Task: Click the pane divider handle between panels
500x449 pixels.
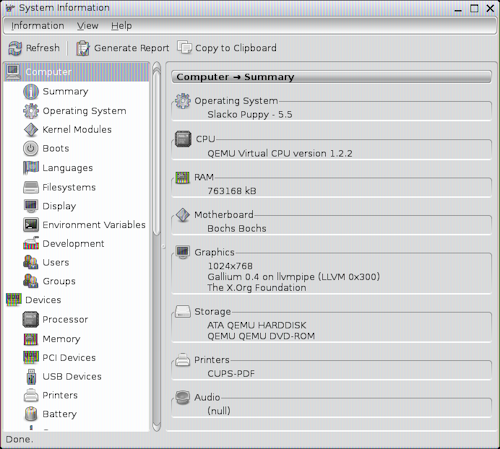Action: coord(163,247)
